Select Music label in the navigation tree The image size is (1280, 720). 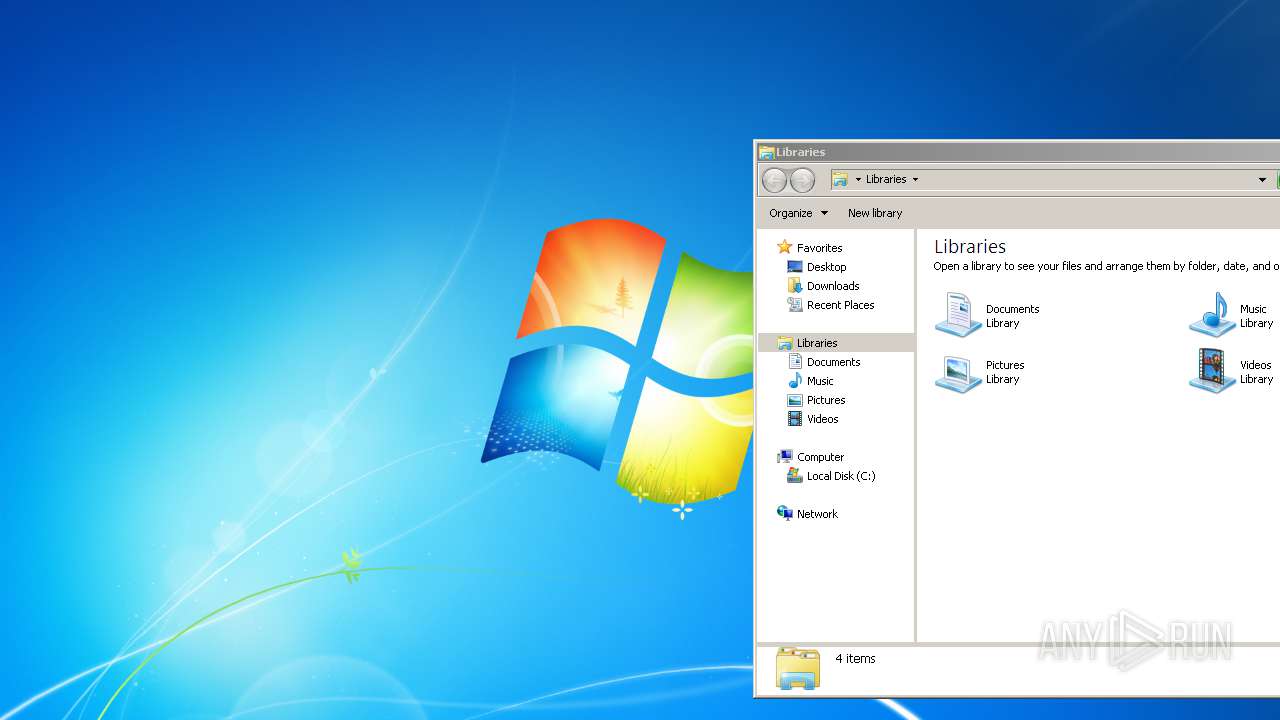(x=820, y=381)
